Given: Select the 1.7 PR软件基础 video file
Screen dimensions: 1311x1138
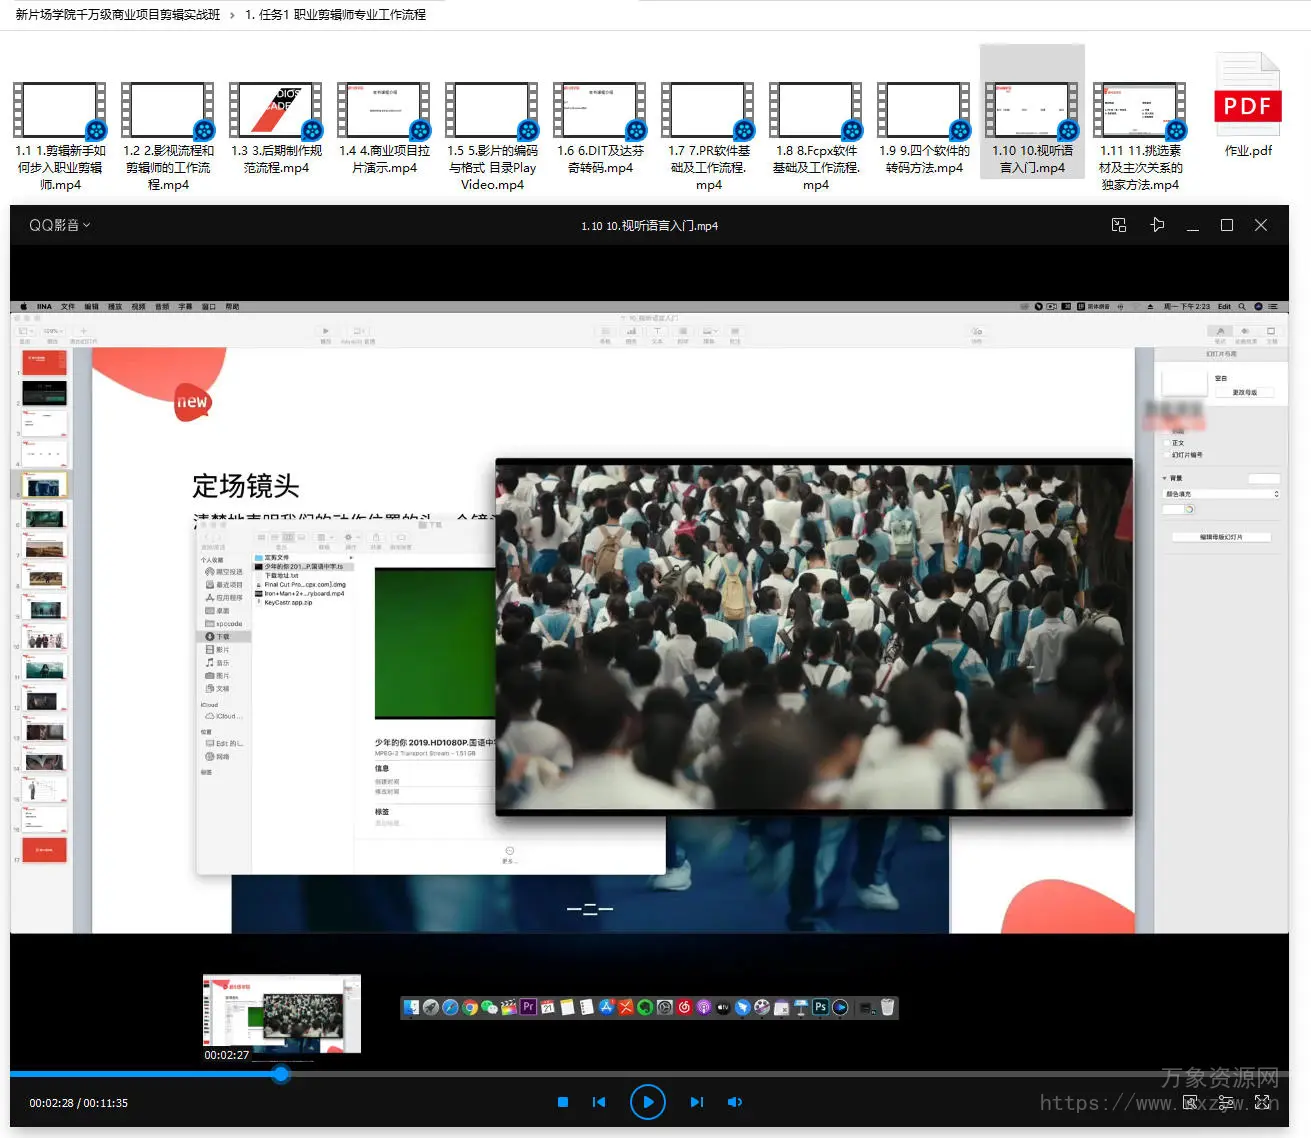Looking at the screenshot, I should point(708,112).
